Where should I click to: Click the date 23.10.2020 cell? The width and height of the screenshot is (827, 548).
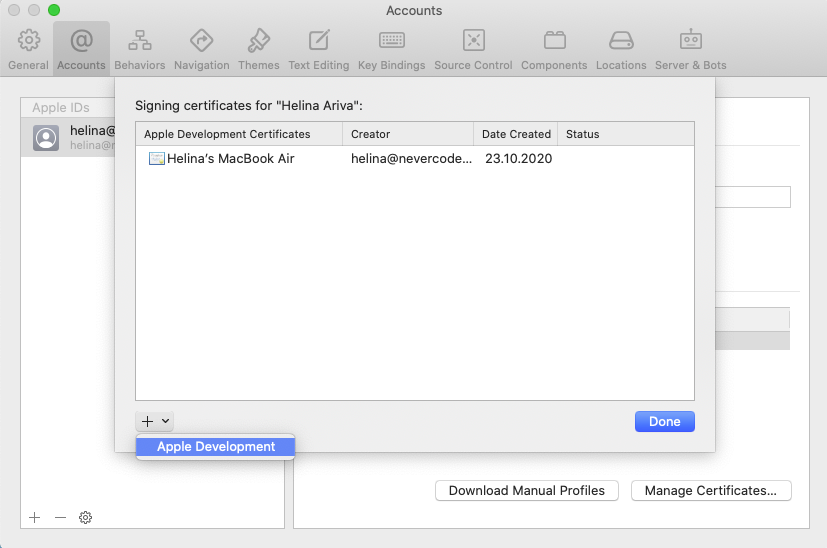point(518,158)
